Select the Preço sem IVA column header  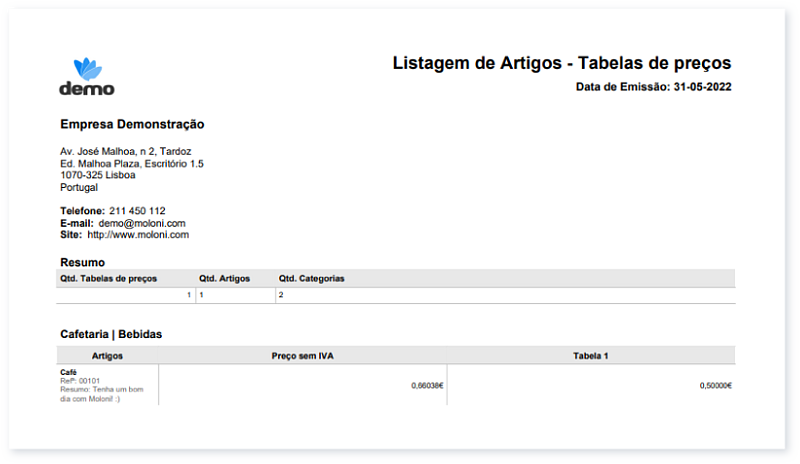pos(302,355)
